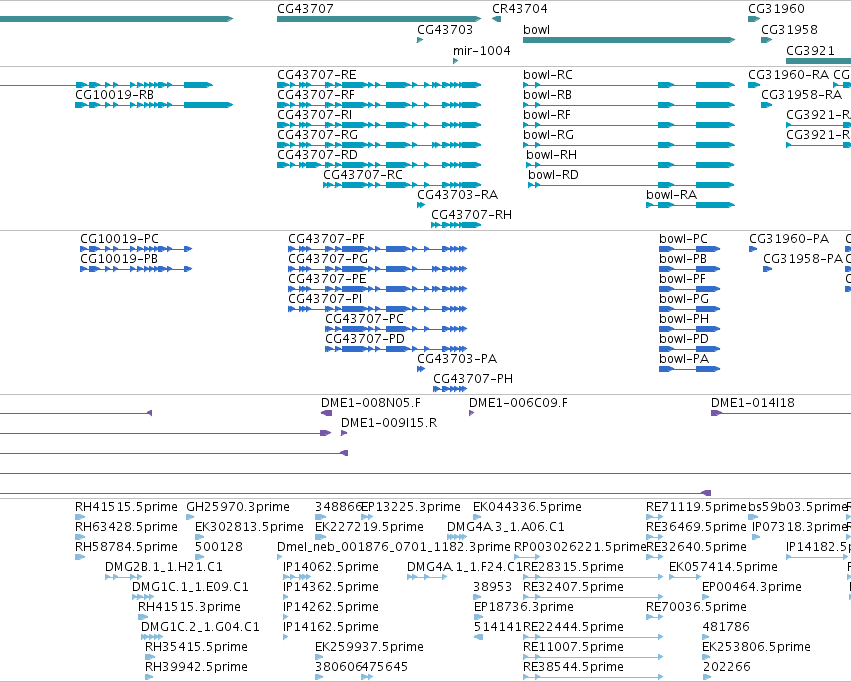The width and height of the screenshot is (851, 682).
Task: Click the CG43707 gene label
Action: pyautogui.click(x=305, y=9)
